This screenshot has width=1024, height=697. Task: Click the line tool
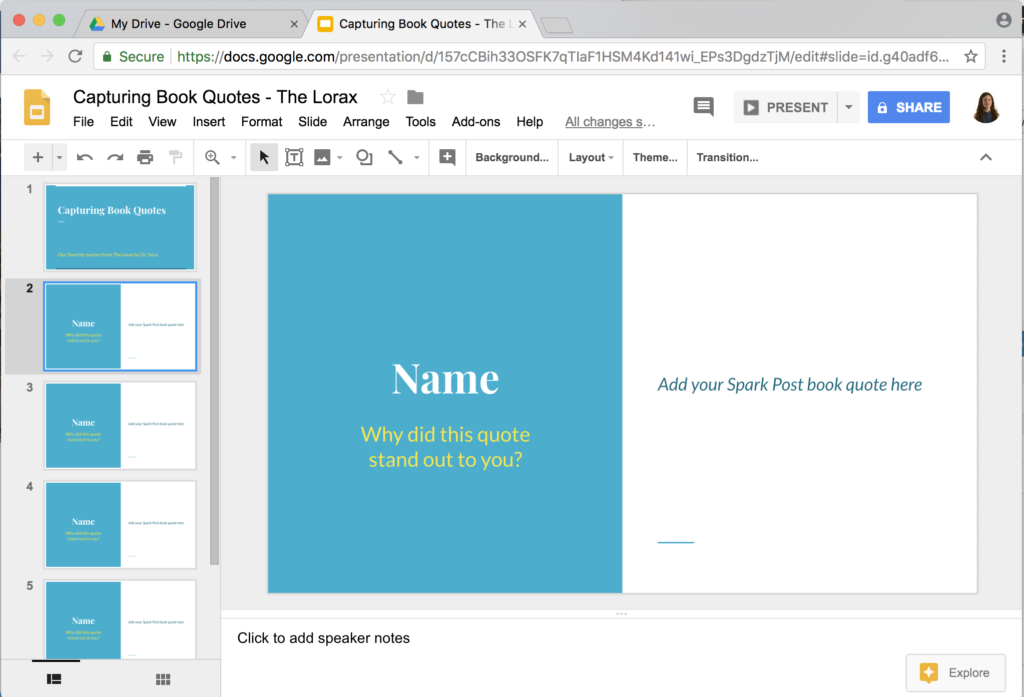[x=394, y=157]
